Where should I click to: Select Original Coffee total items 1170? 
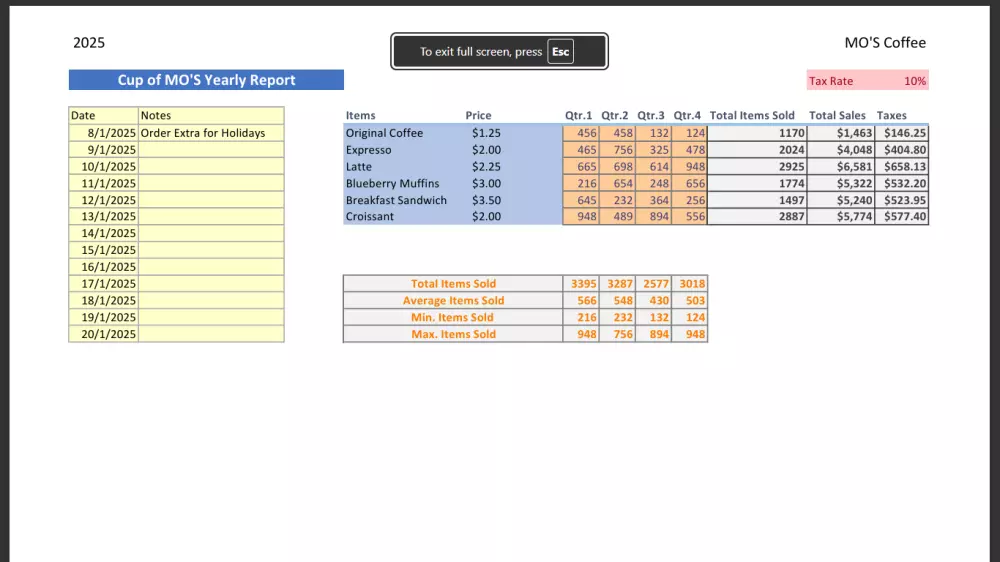pos(757,133)
